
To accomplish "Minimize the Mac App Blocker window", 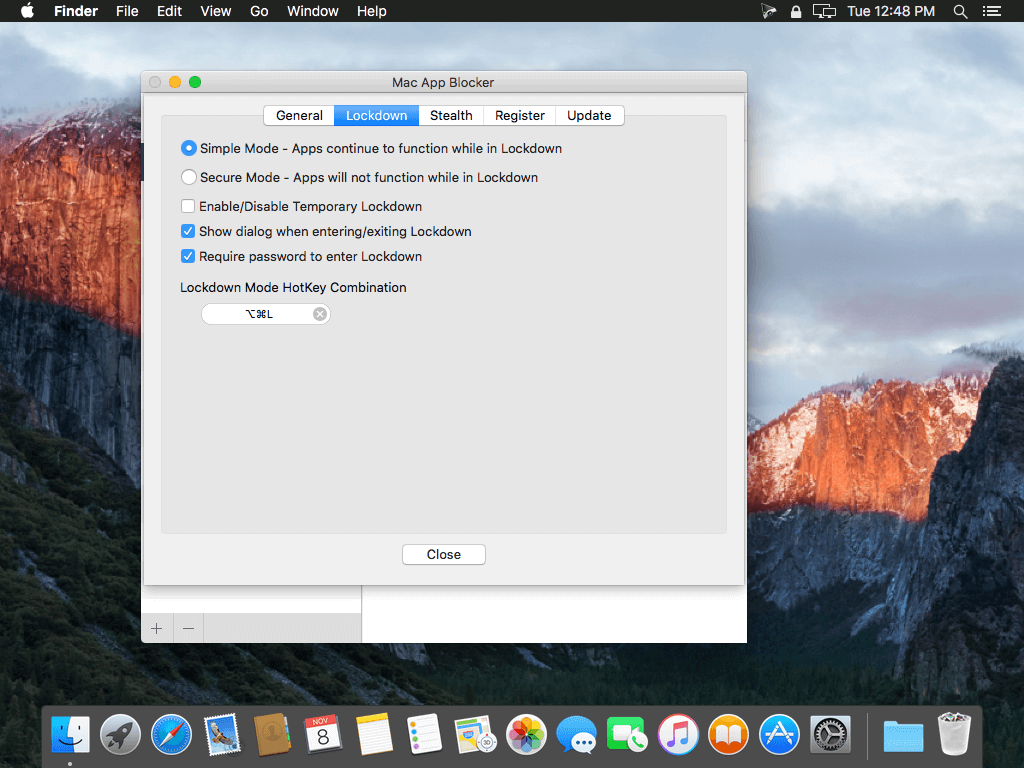I will point(175,82).
